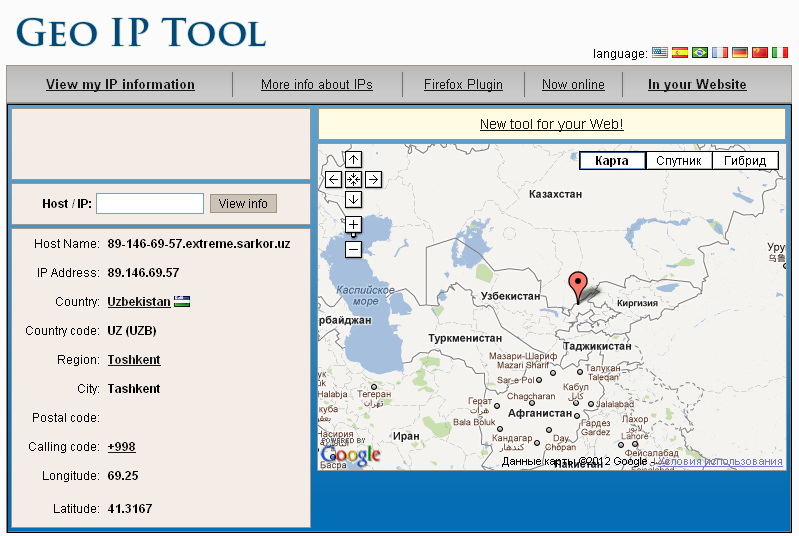Click the Казахстан label on map
Screen dimensions: 799x536
coord(555,194)
